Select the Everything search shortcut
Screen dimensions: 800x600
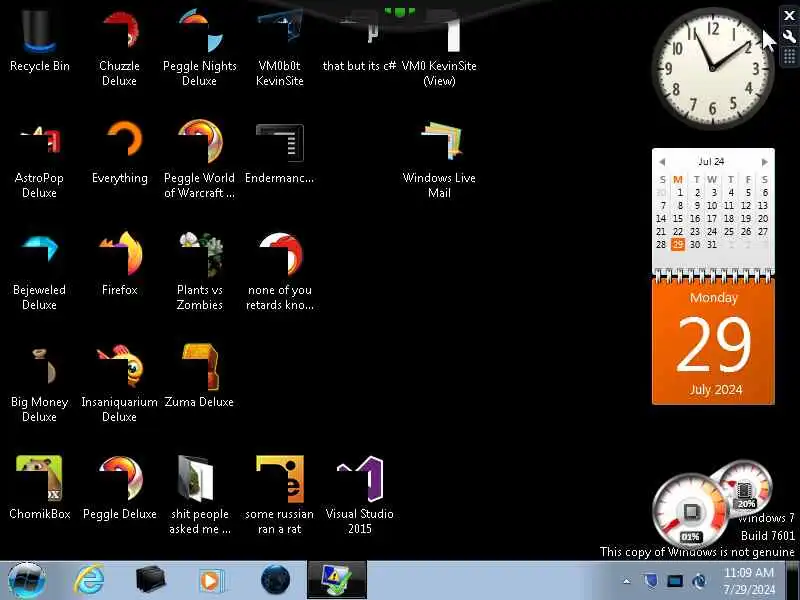coord(119,153)
